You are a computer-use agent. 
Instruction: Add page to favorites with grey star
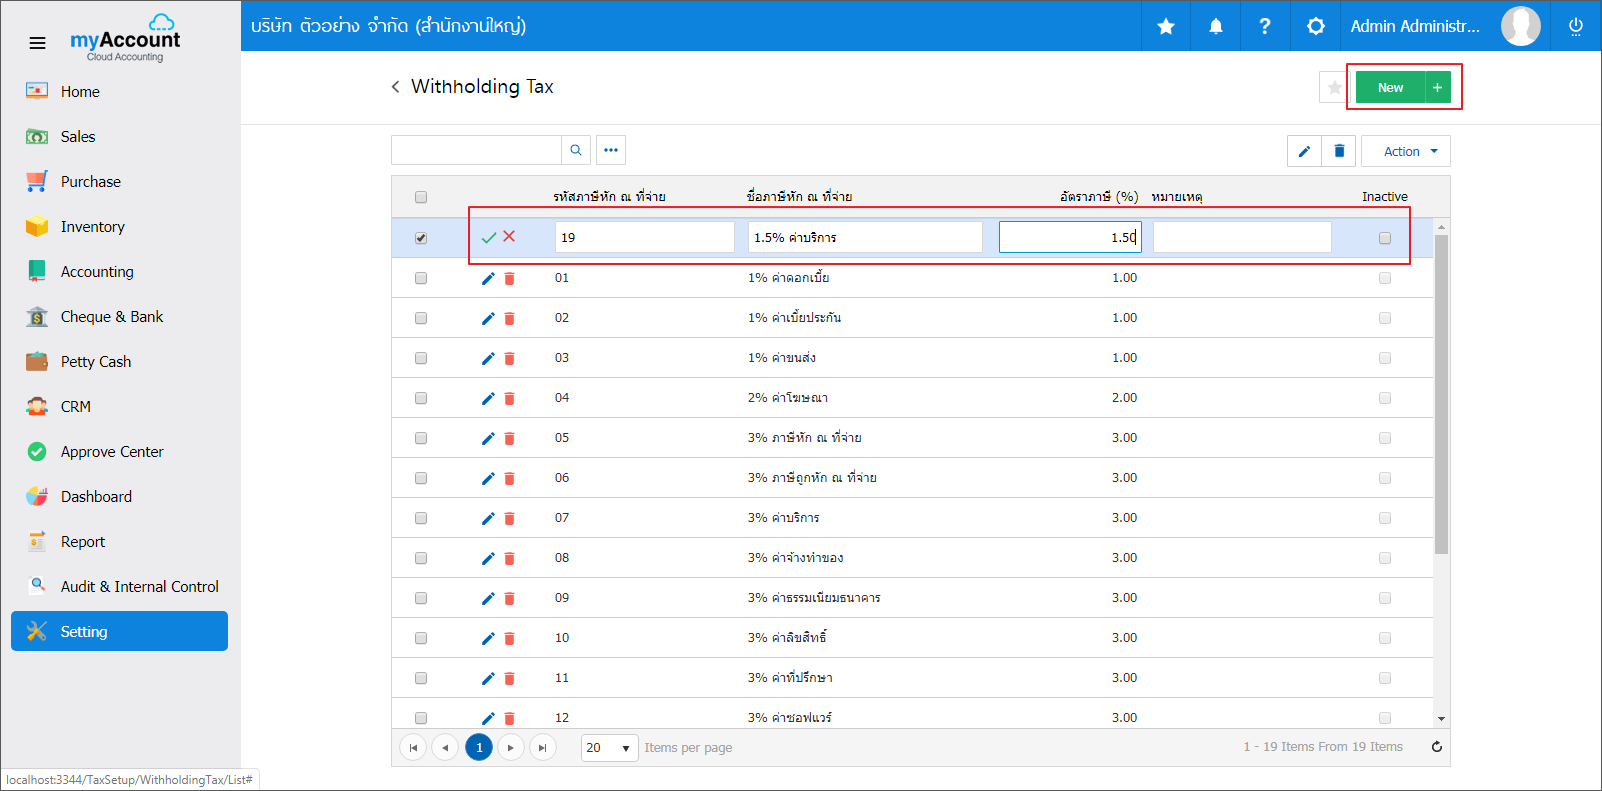1334,88
